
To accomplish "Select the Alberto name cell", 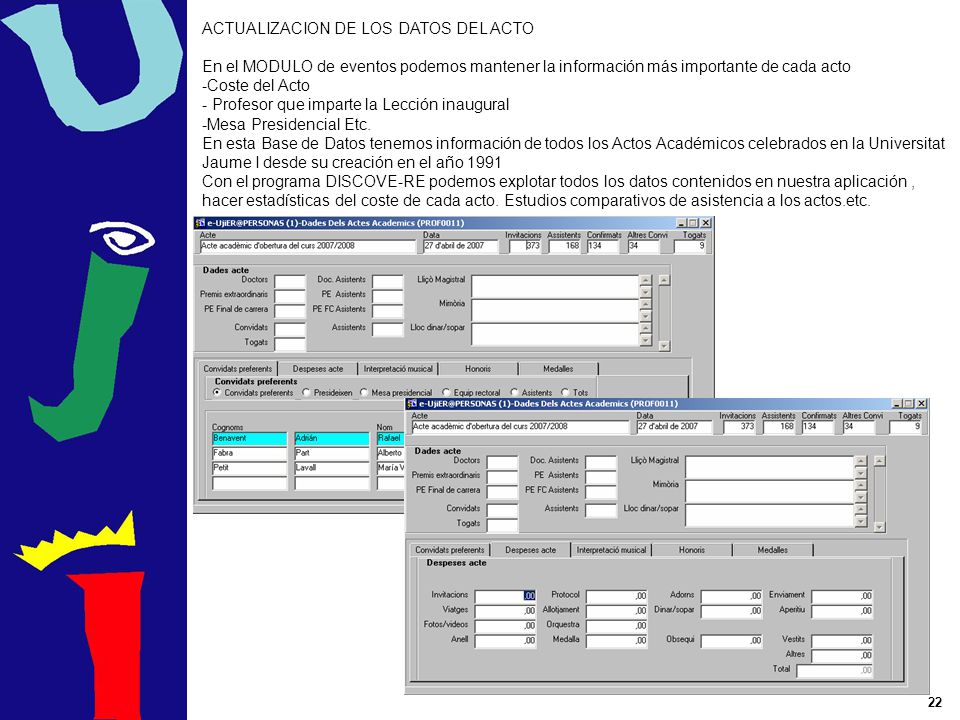I will click(390, 453).
